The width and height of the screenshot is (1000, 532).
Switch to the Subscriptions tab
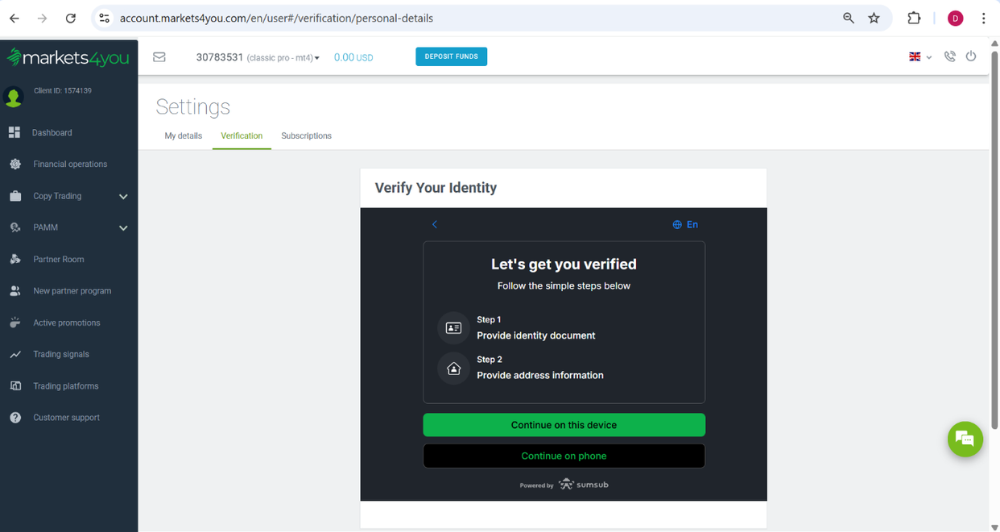point(306,136)
